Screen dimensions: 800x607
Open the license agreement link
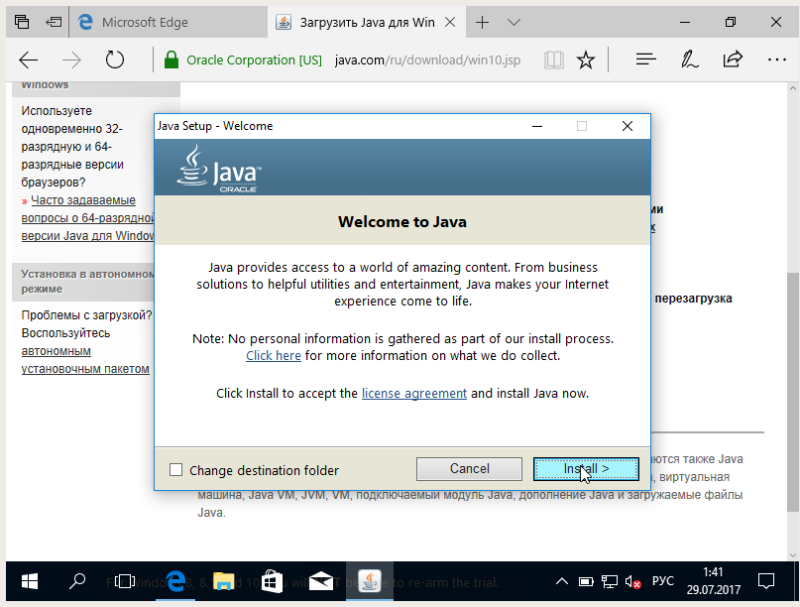pos(414,393)
